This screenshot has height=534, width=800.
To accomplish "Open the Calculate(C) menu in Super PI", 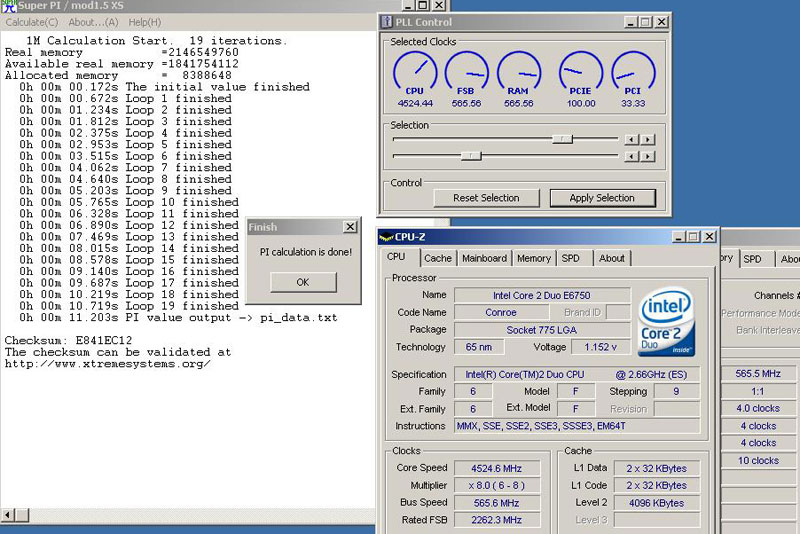I will point(32,22).
